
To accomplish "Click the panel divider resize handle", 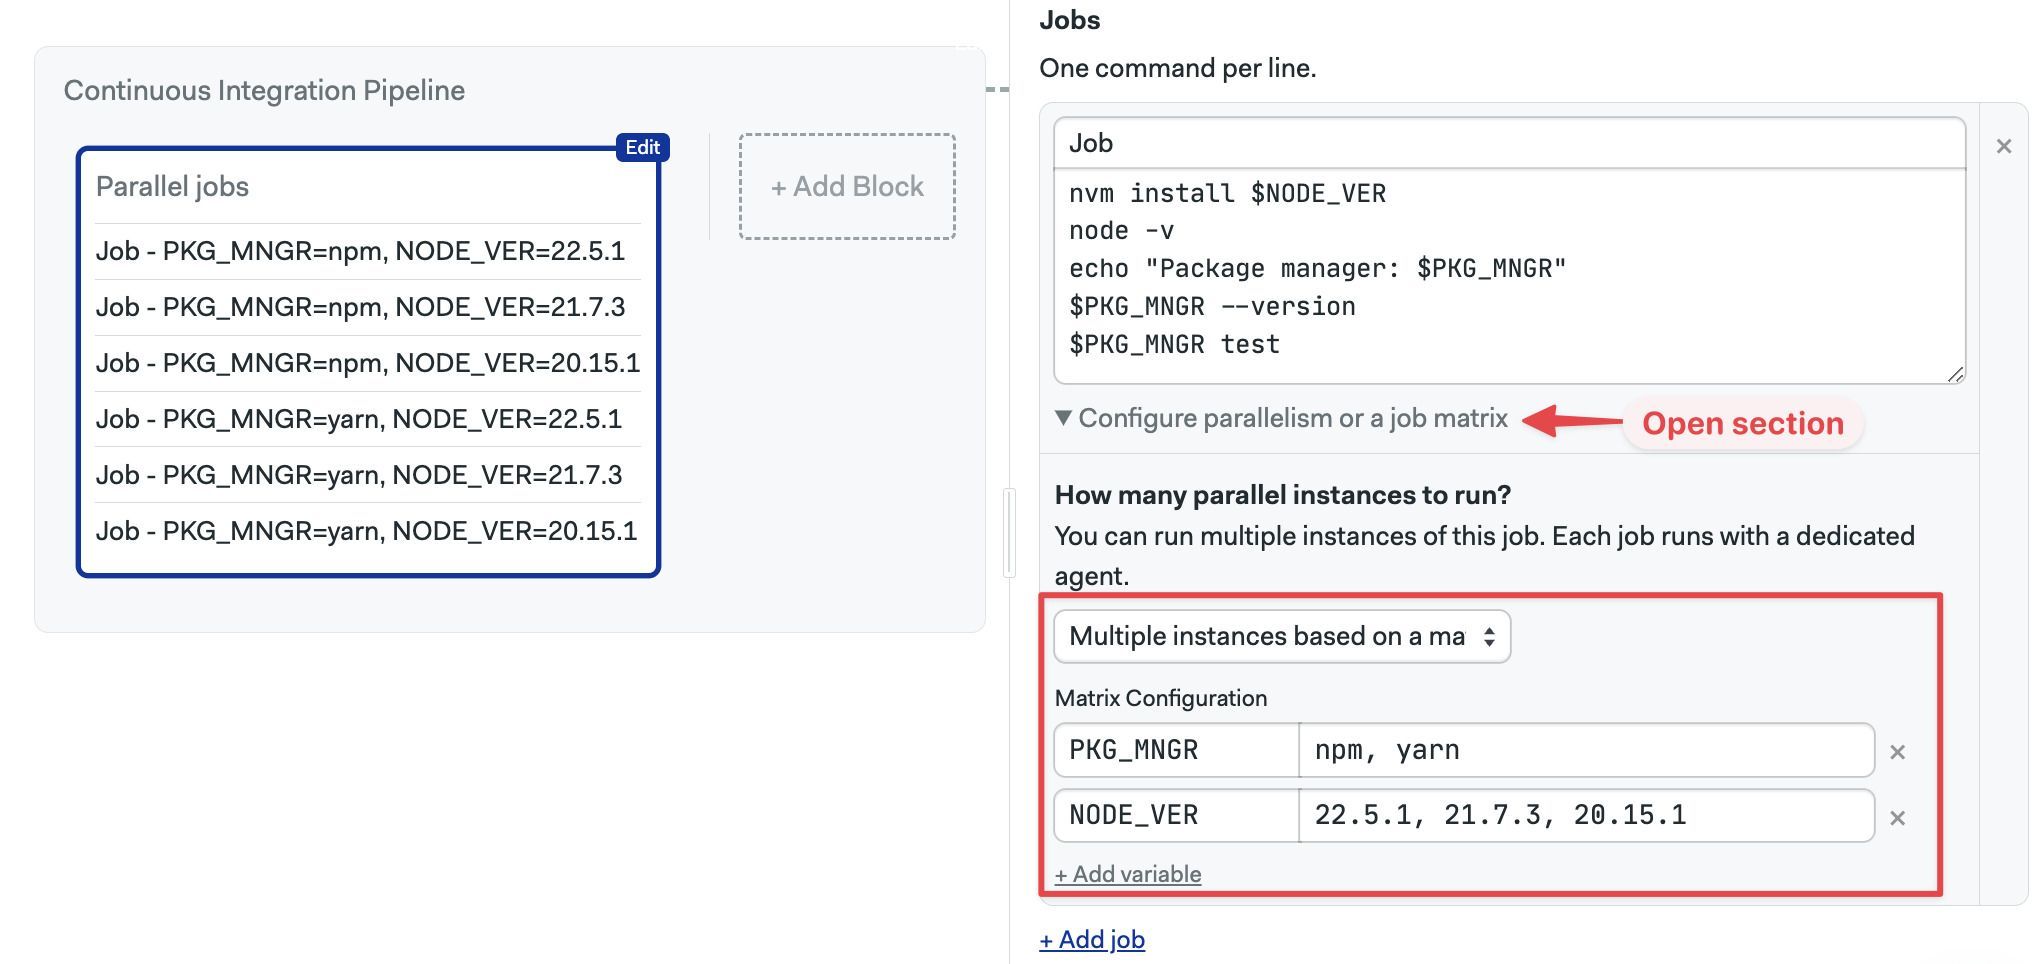I will [1009, 533].
